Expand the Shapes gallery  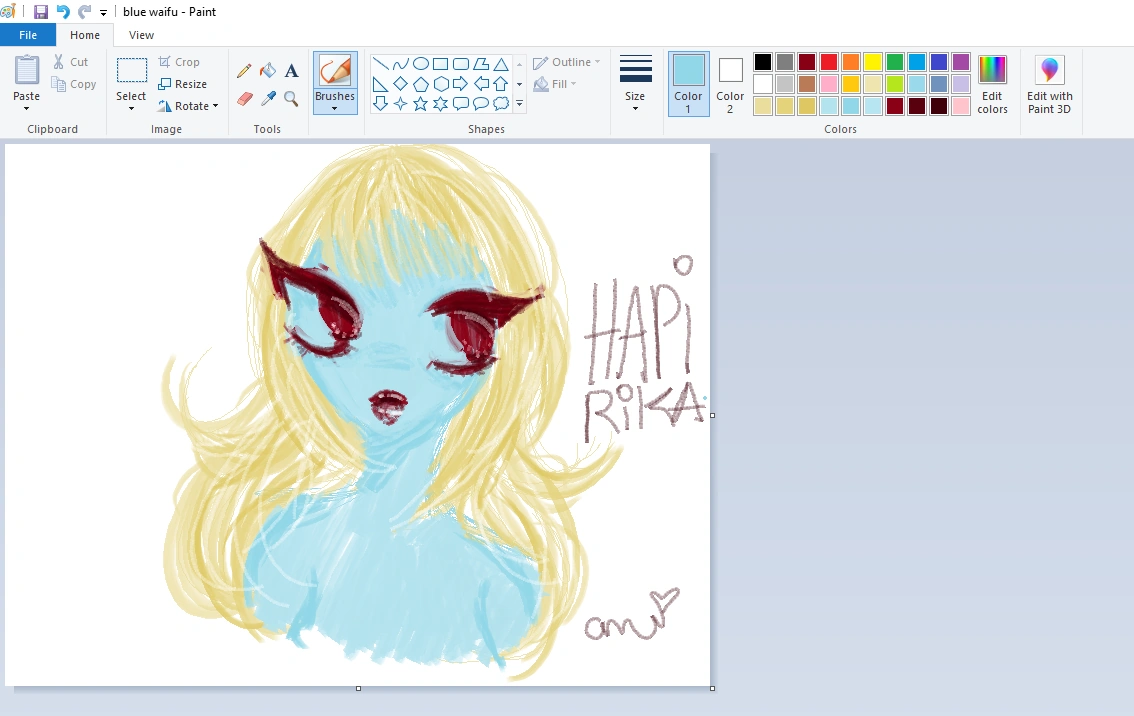click(519, 103)
